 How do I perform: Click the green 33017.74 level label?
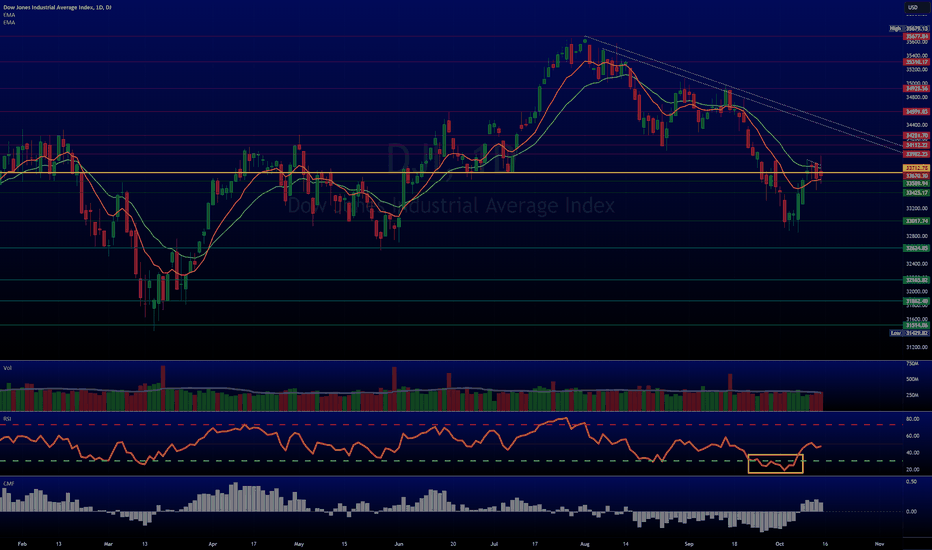point(916,221)
